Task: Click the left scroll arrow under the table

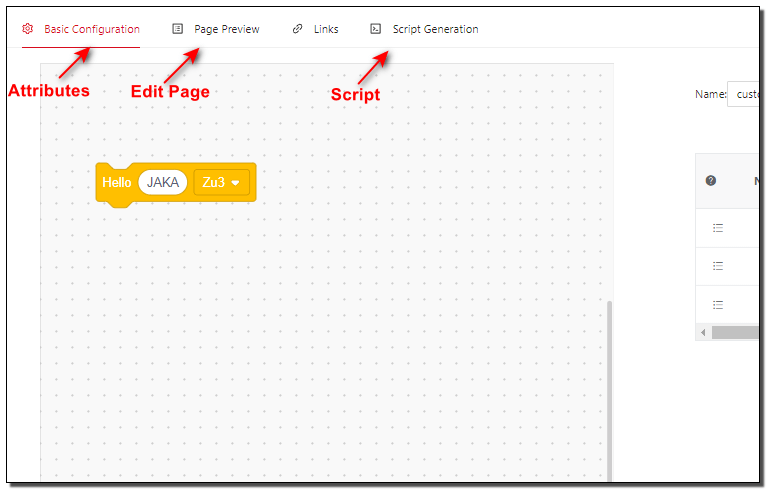Action: pyautogui.click(x=702, y=332)
